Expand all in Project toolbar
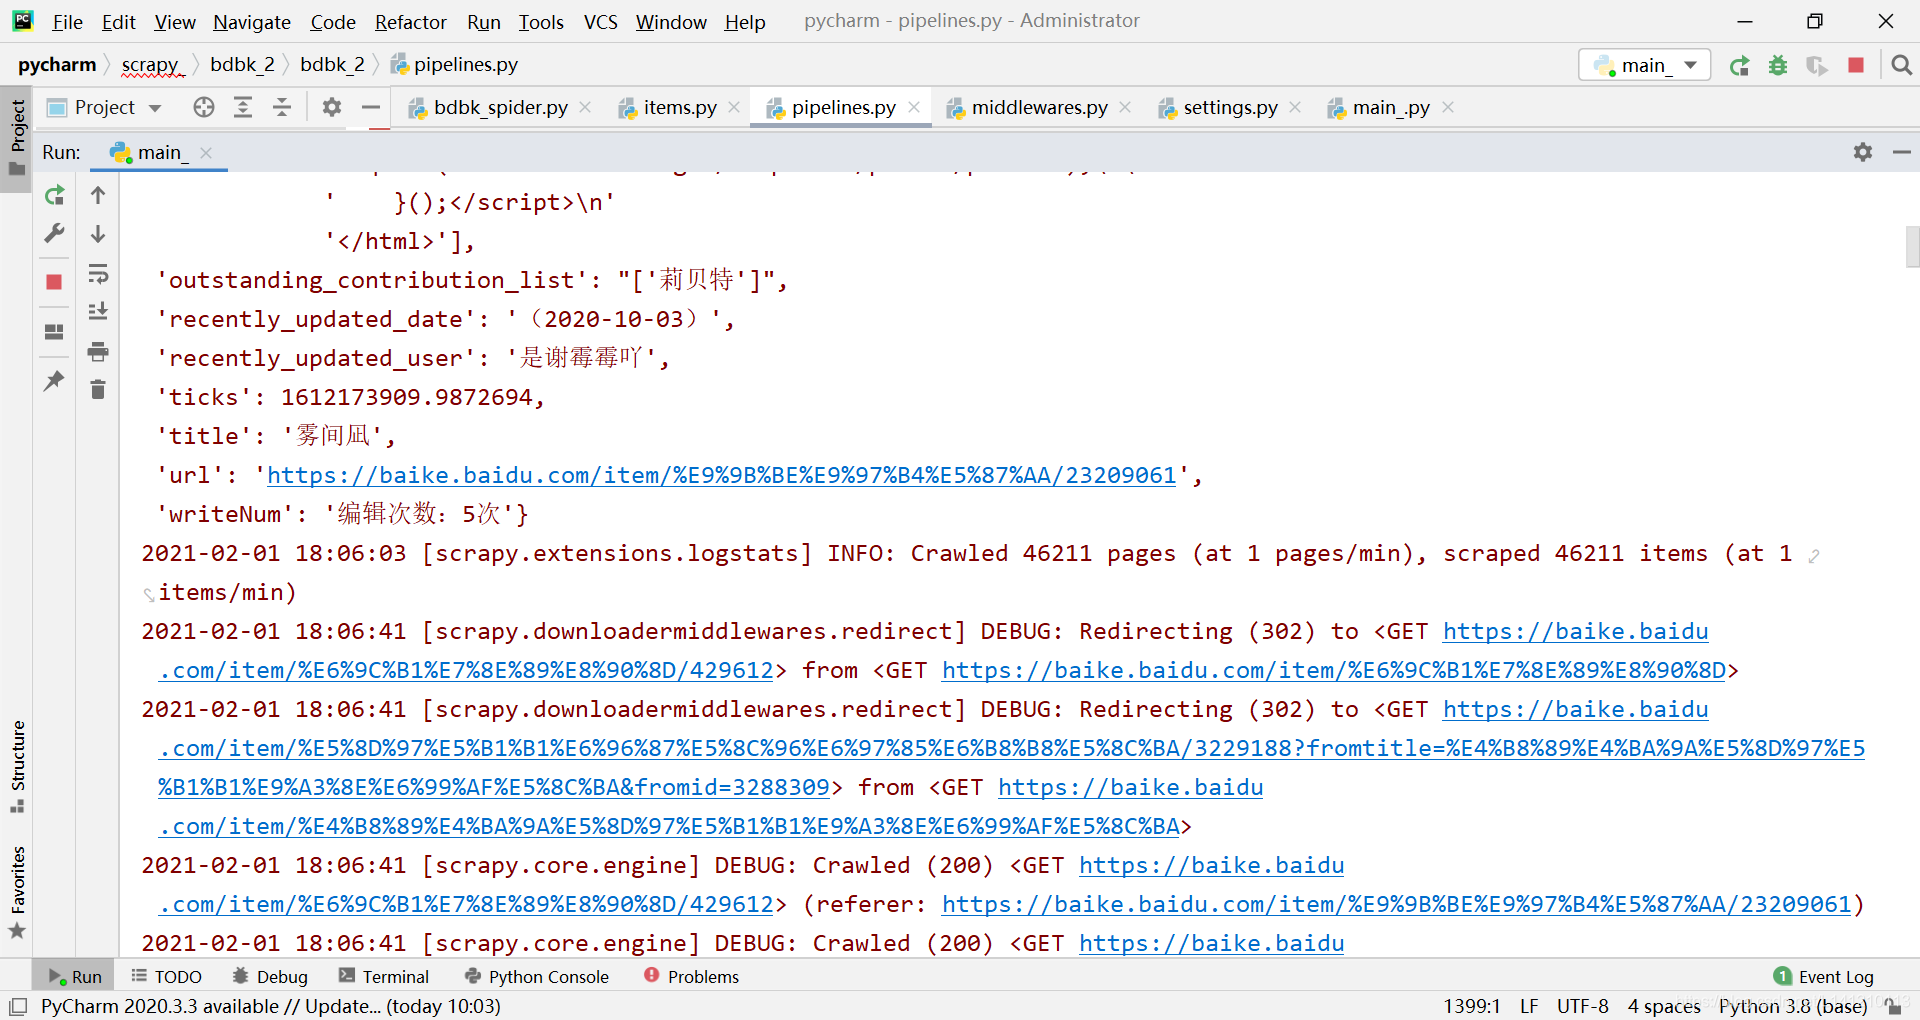 point(243,107)
